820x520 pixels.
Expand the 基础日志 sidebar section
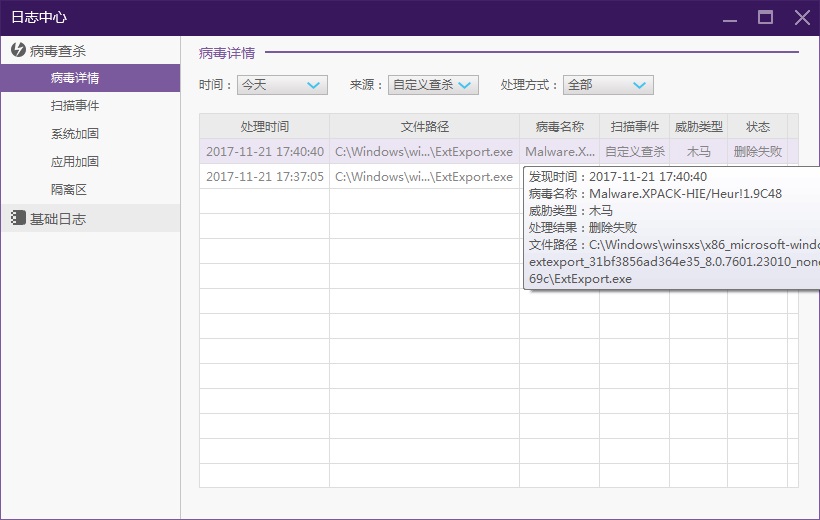coord(90,218)
